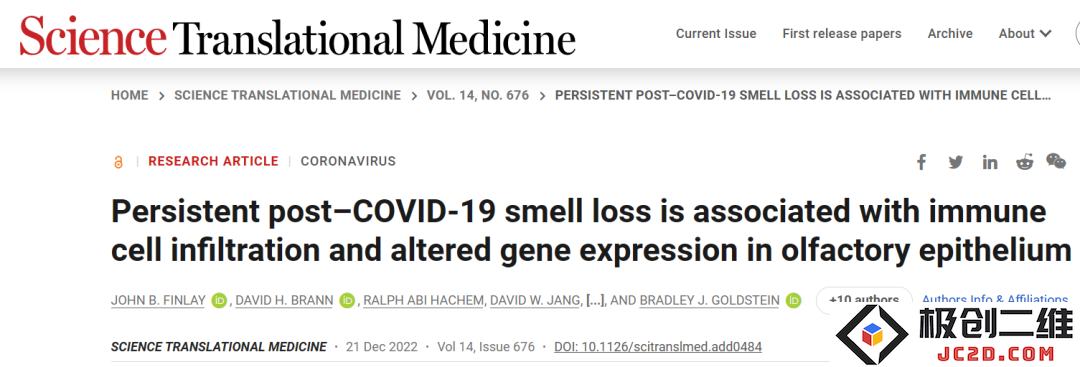Share article via Twitter bird icon
Image resolution: width=1080 pixels, height=367 pixels.
pyautogui.click(x=955, y=162)
